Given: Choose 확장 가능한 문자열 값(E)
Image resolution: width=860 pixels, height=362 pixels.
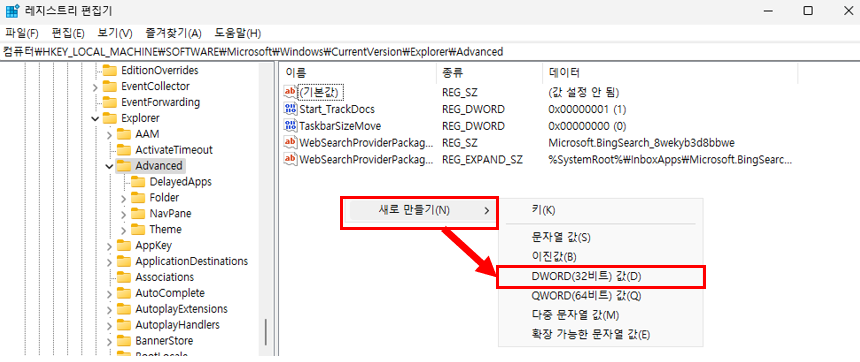Looking at the screenshot, I should (600, 335).
